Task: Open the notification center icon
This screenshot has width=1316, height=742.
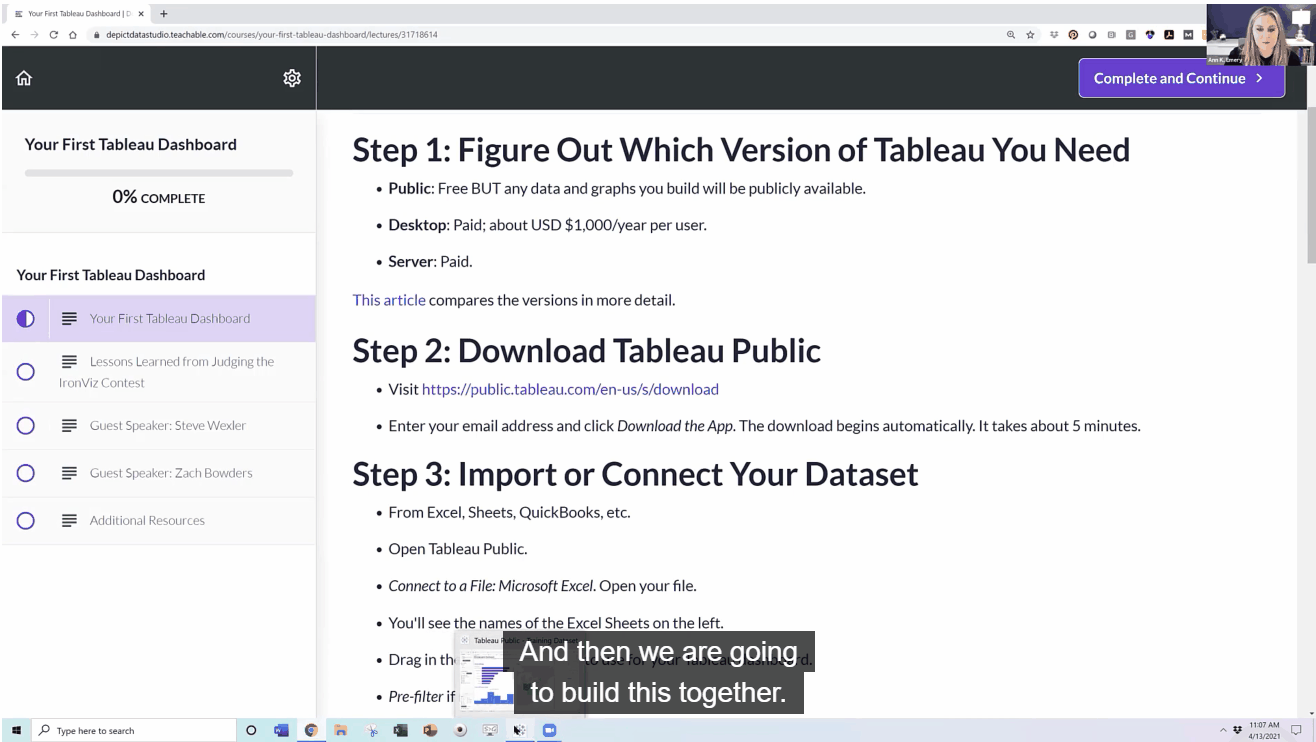Action: [1297, 730]
